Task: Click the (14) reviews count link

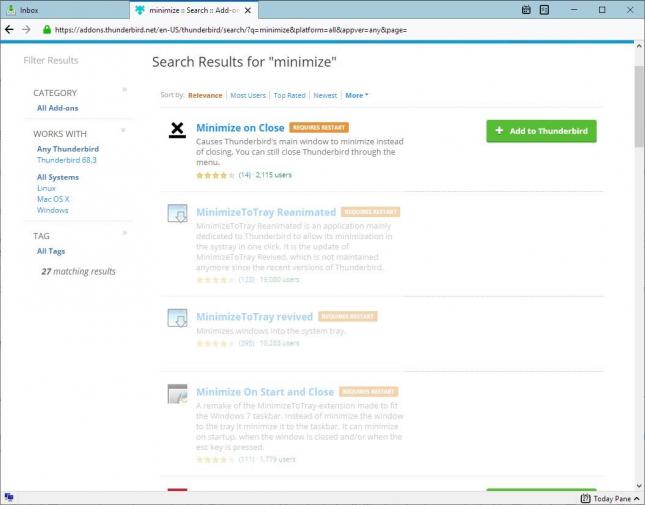Action: point(245,175)
